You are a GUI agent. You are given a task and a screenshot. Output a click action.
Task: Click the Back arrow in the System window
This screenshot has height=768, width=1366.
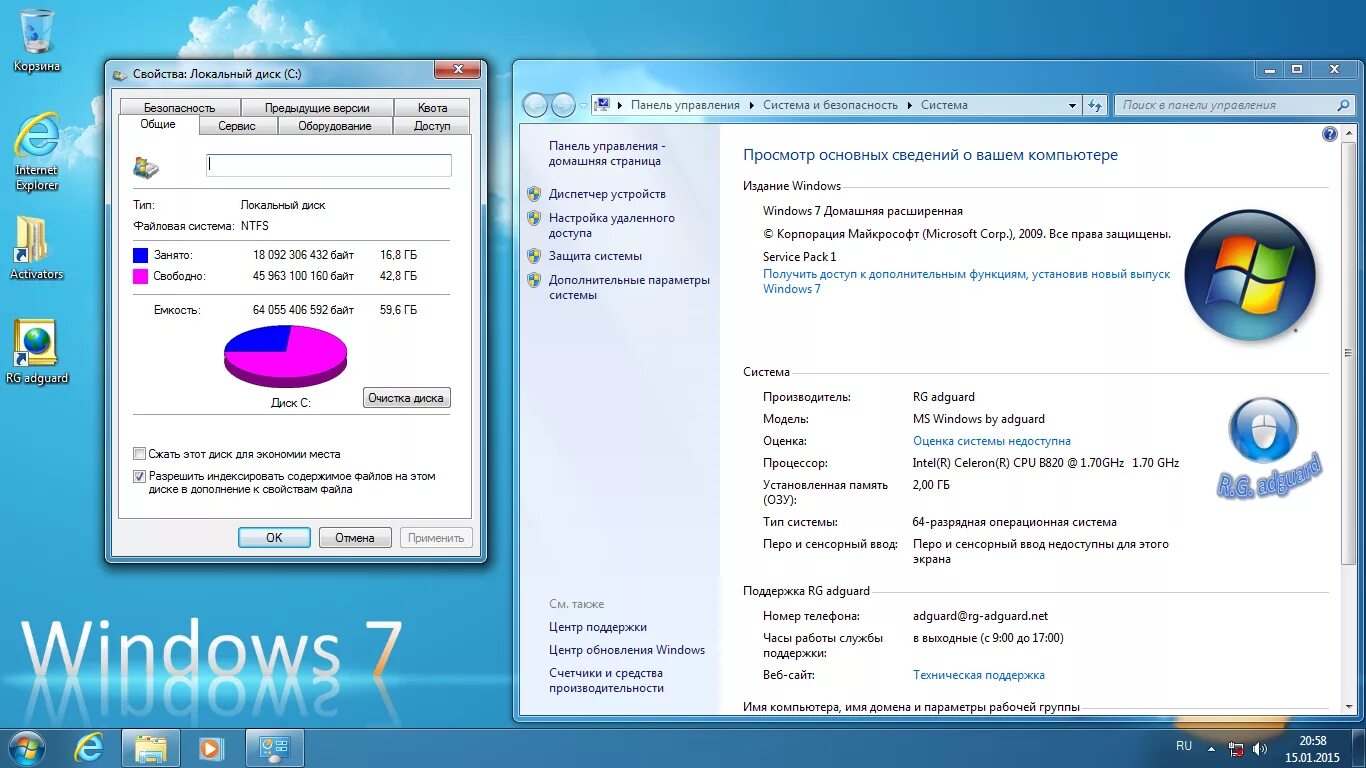point(535,105)
